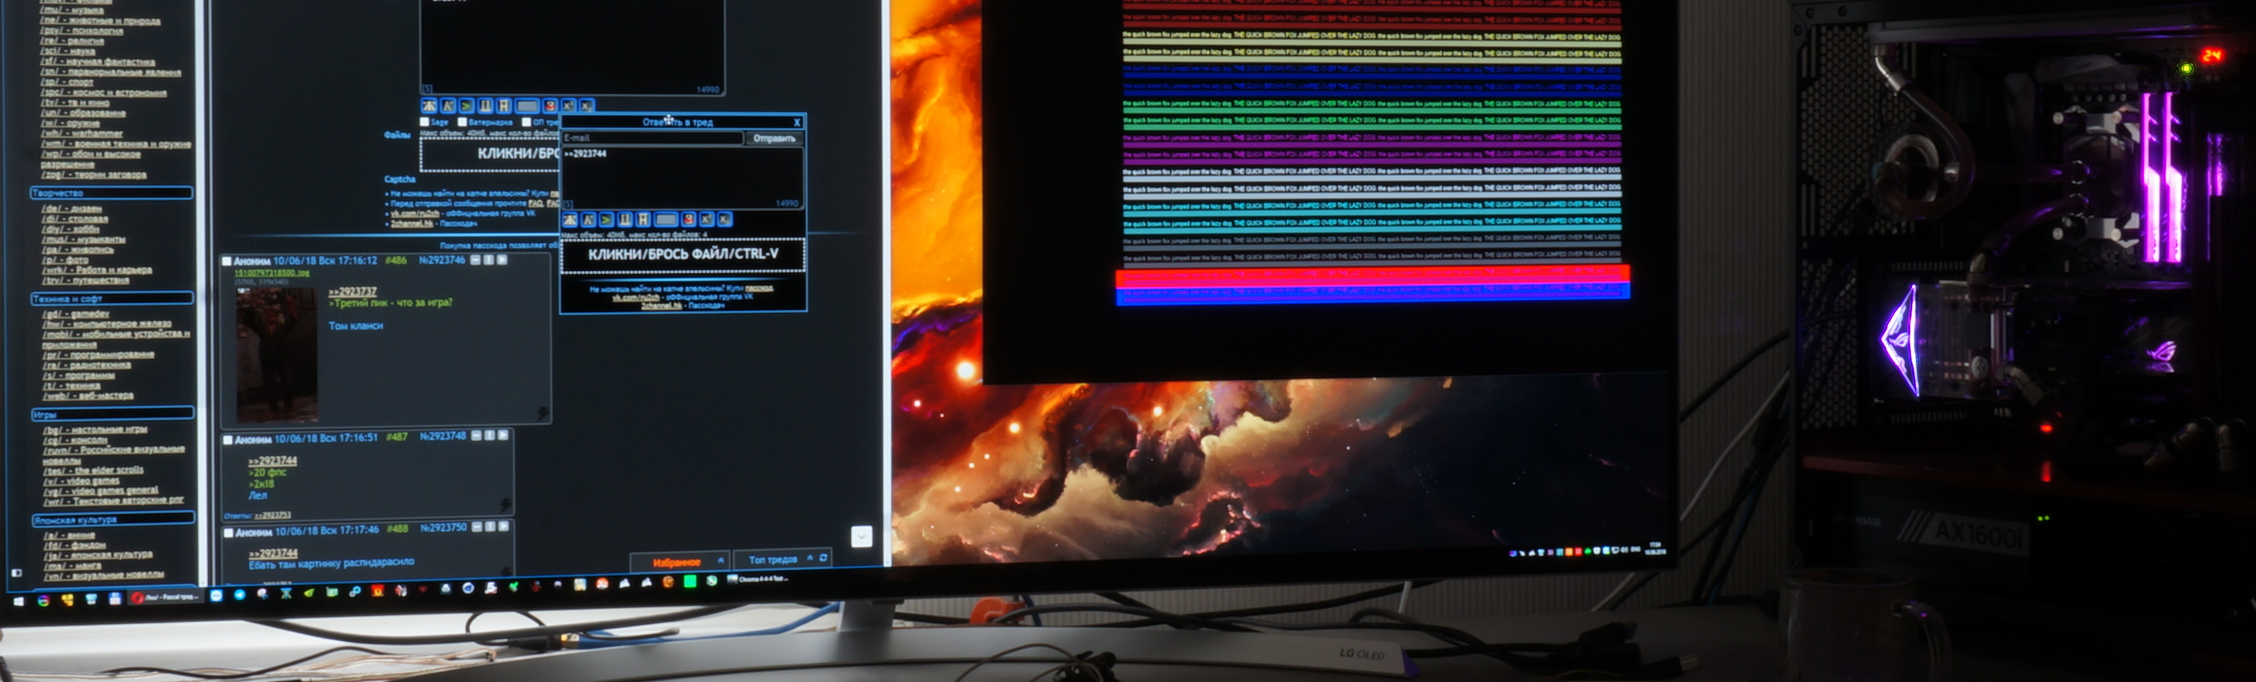Viewport: 2256px width, 682px height.
Task: Open the Windows Start menu
Action: coord(18,601)
